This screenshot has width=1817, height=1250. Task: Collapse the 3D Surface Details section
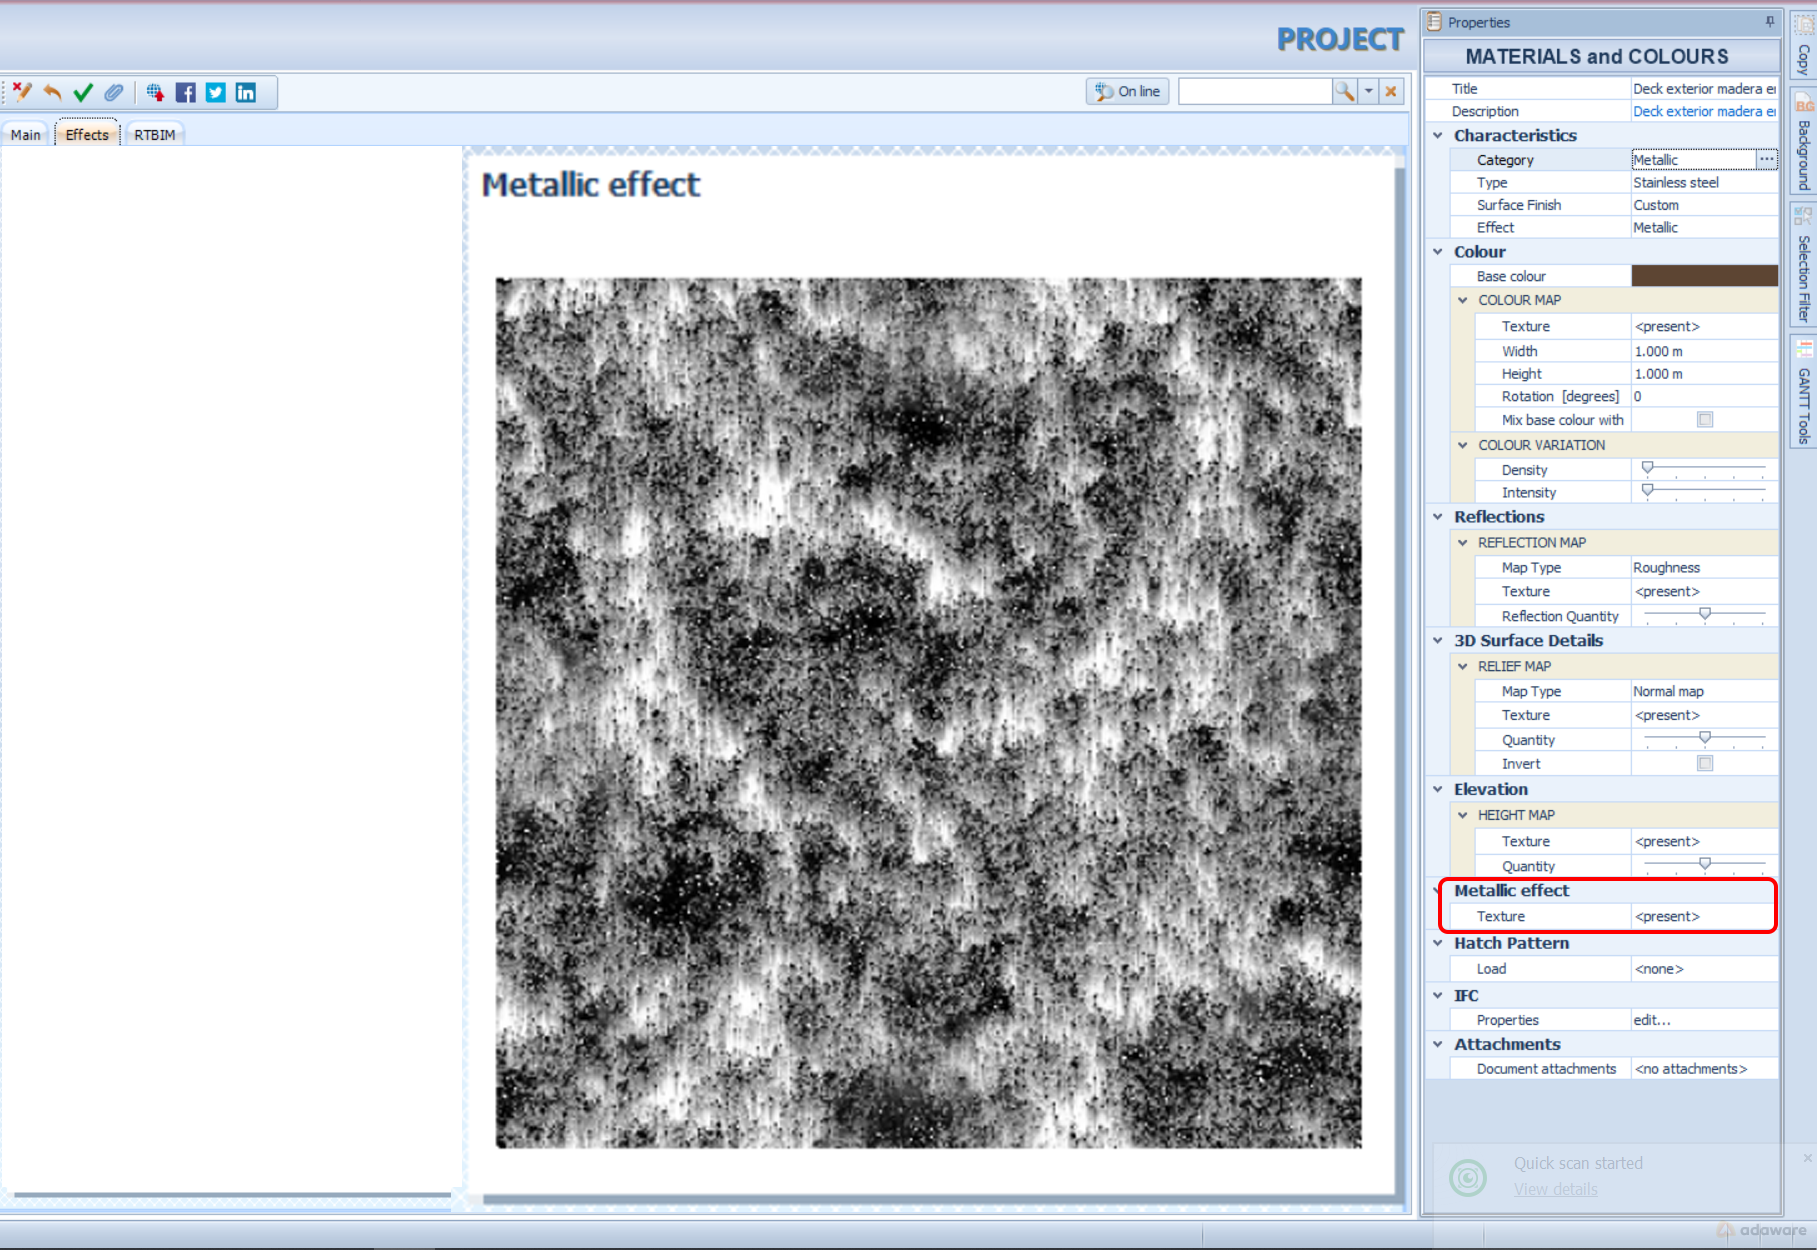(1438, 640)
